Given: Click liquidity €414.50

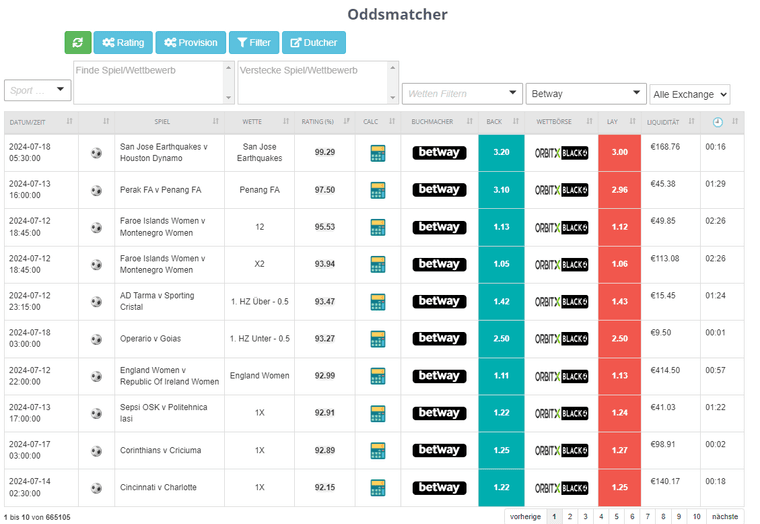Looking at the screenshot, I should pyautogui.click(x=665, y=370).
